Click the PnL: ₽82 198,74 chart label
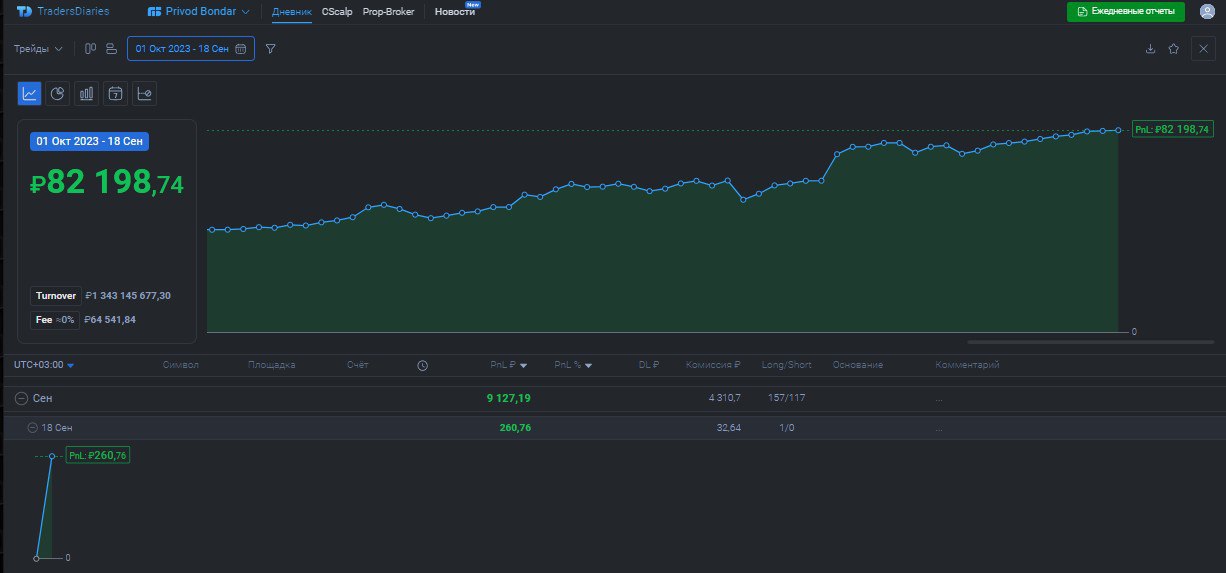 (1173, 129)
